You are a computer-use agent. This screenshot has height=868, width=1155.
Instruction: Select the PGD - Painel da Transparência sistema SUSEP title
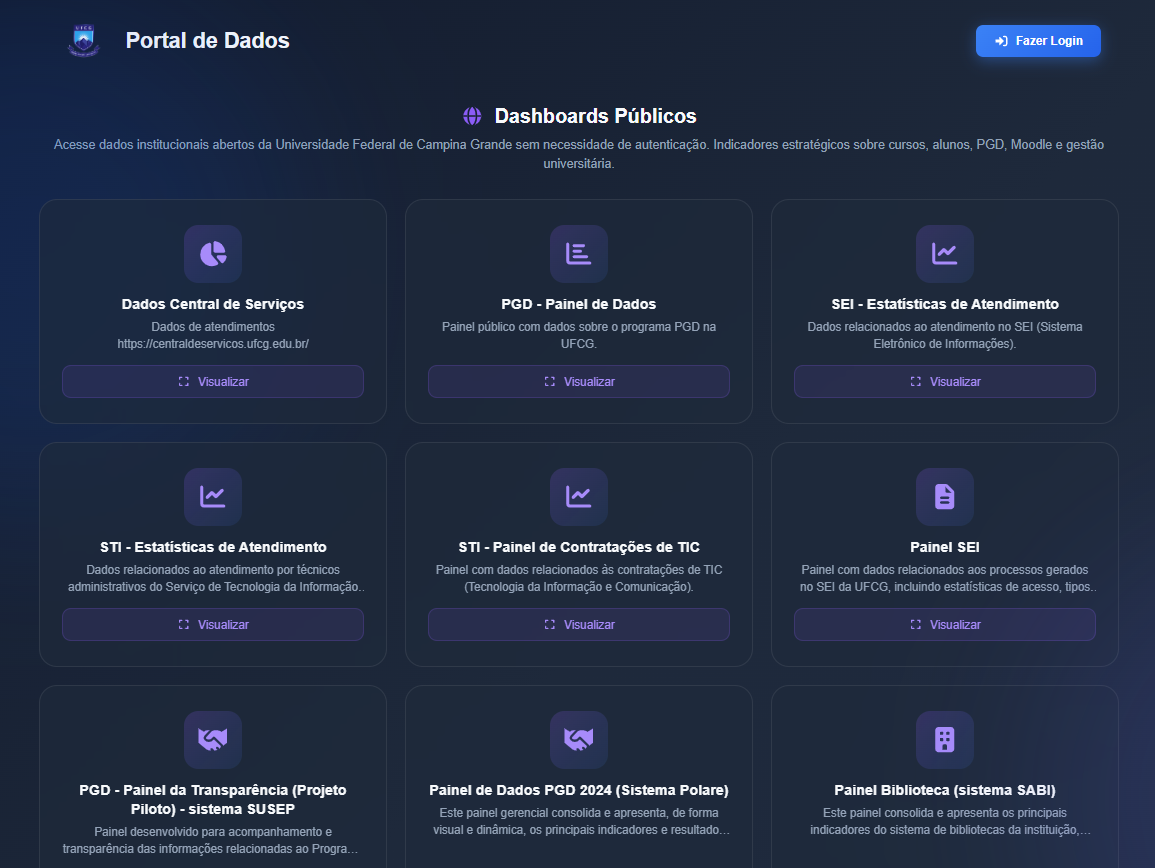click(x=213, y=799)
